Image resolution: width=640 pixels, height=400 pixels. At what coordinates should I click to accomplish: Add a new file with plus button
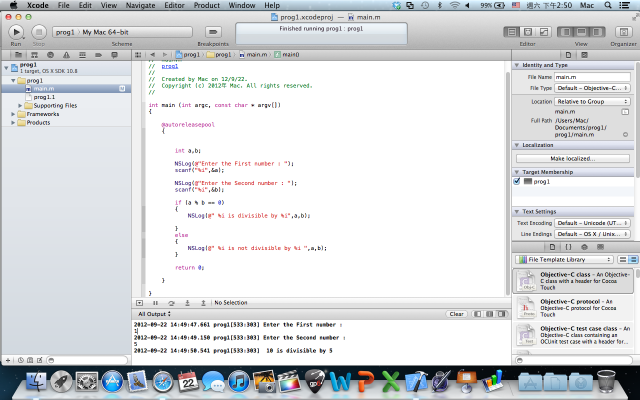click(8, 360)
